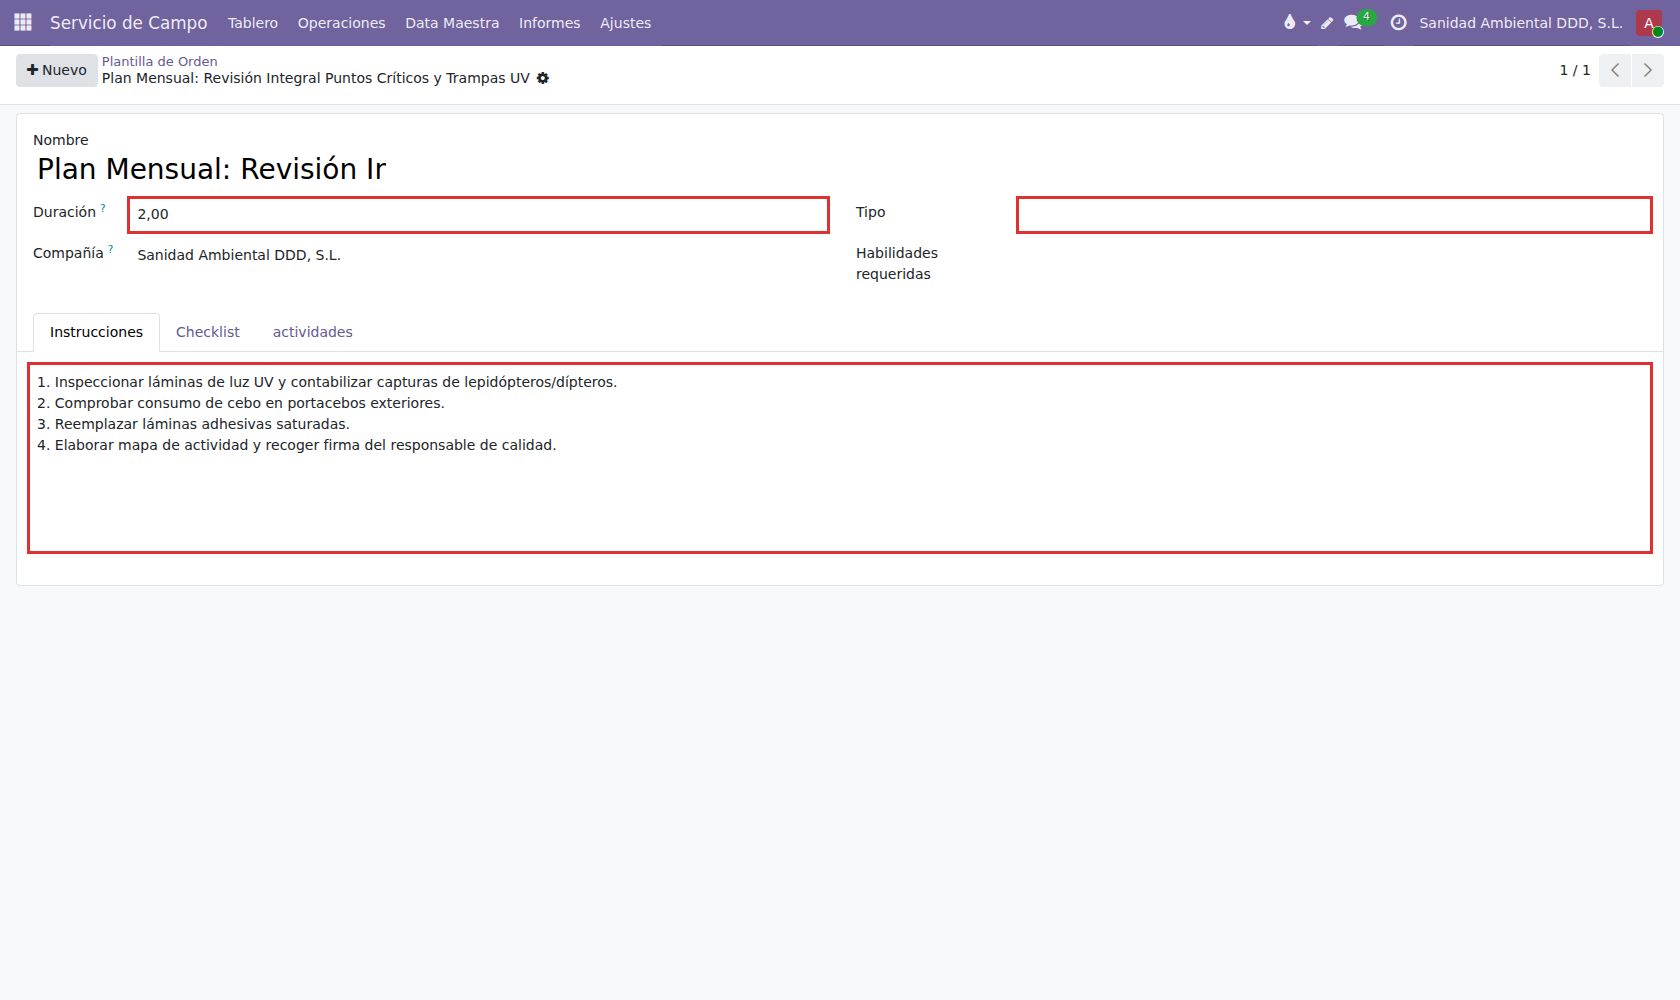The image size is (1680, 1000).
Task: Open the Informes menu
Action: [549, 22]
